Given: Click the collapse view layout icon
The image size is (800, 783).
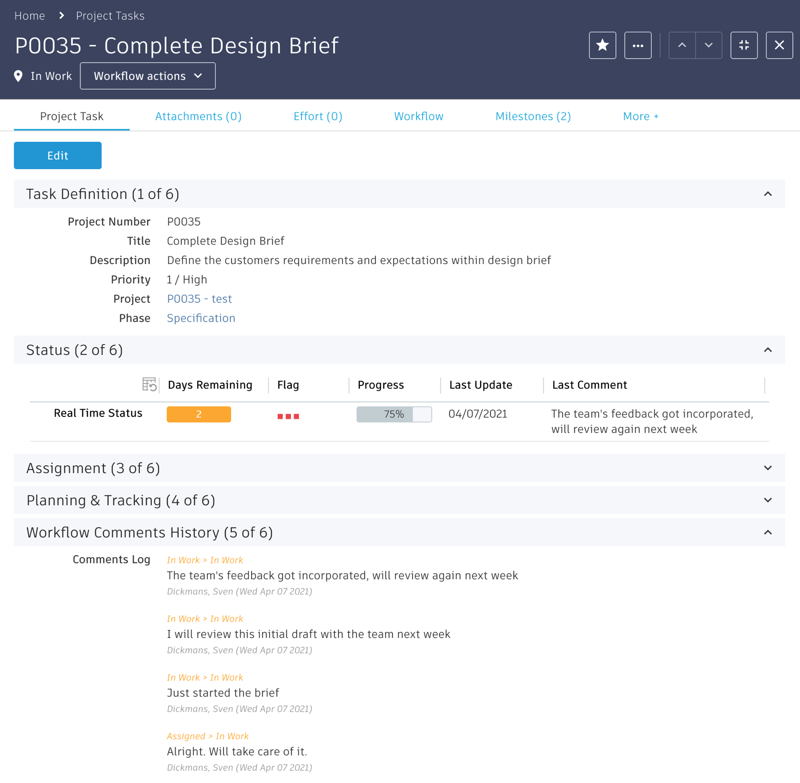Looking at the screenshot, I should click(744, 45).
